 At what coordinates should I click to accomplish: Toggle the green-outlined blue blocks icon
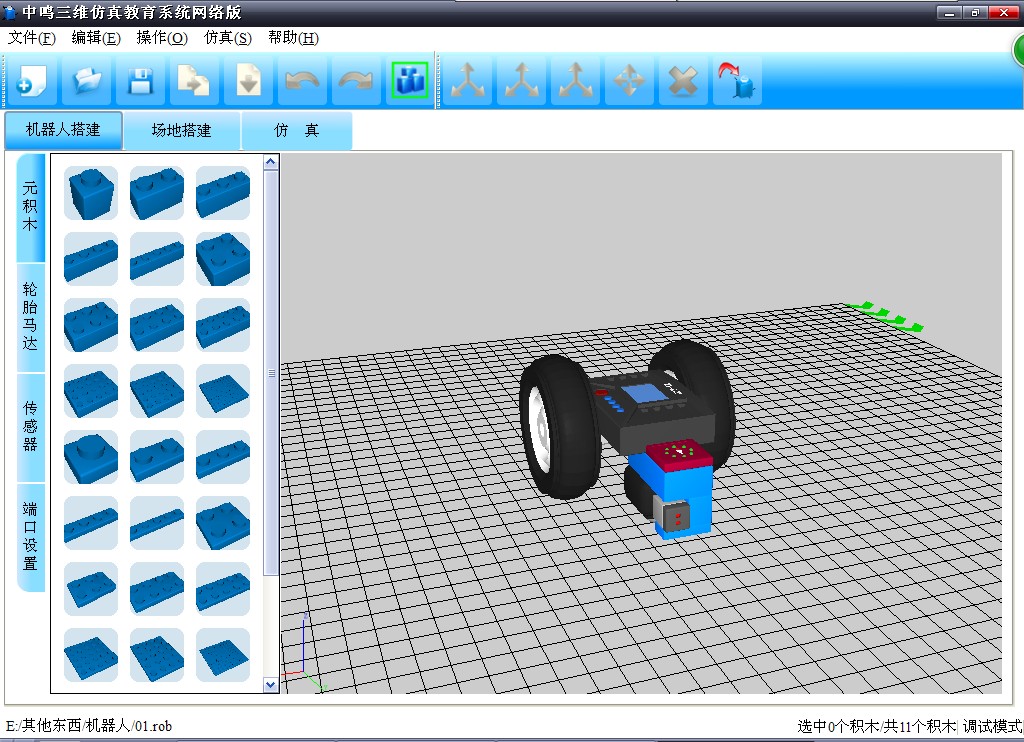click(409, 80)
